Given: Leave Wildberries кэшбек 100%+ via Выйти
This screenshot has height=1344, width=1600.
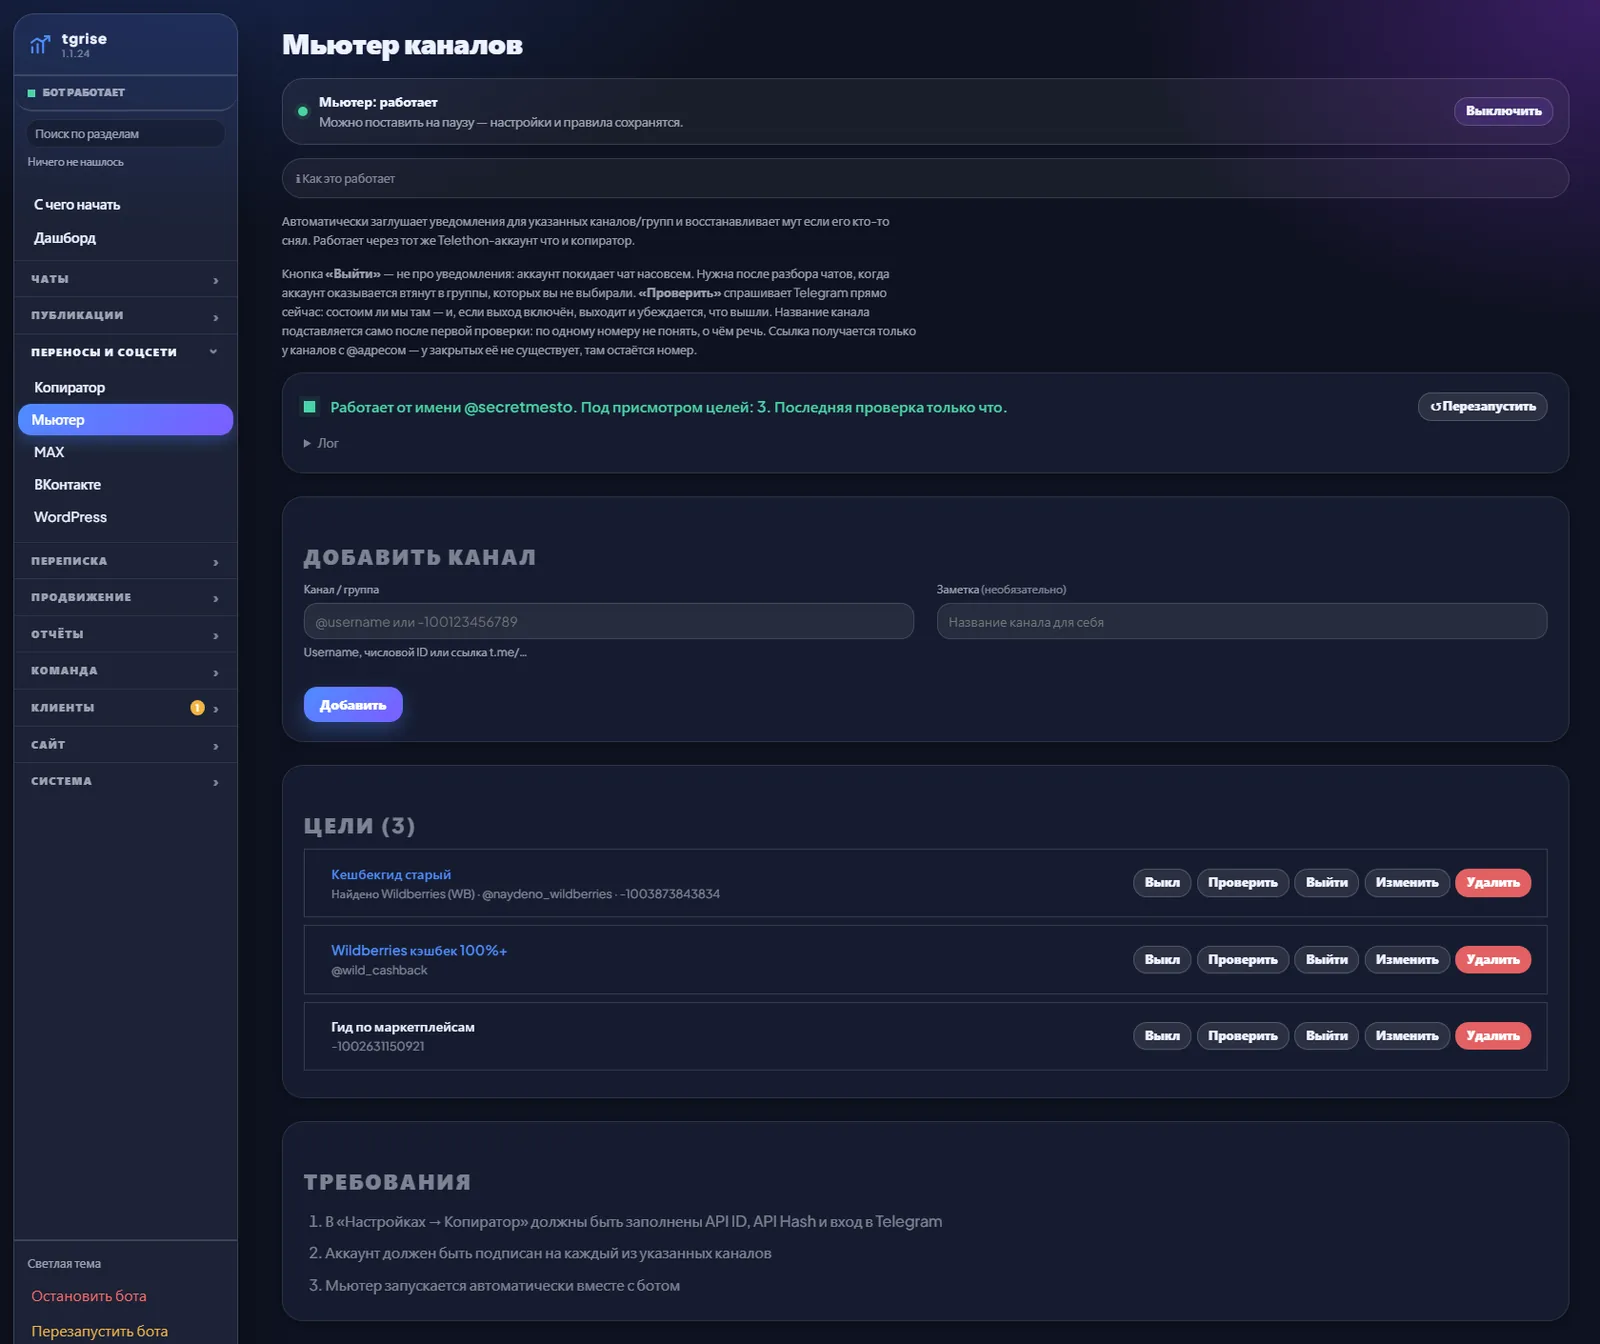Looking at the screenshot, I should (x=1326, y=960).
